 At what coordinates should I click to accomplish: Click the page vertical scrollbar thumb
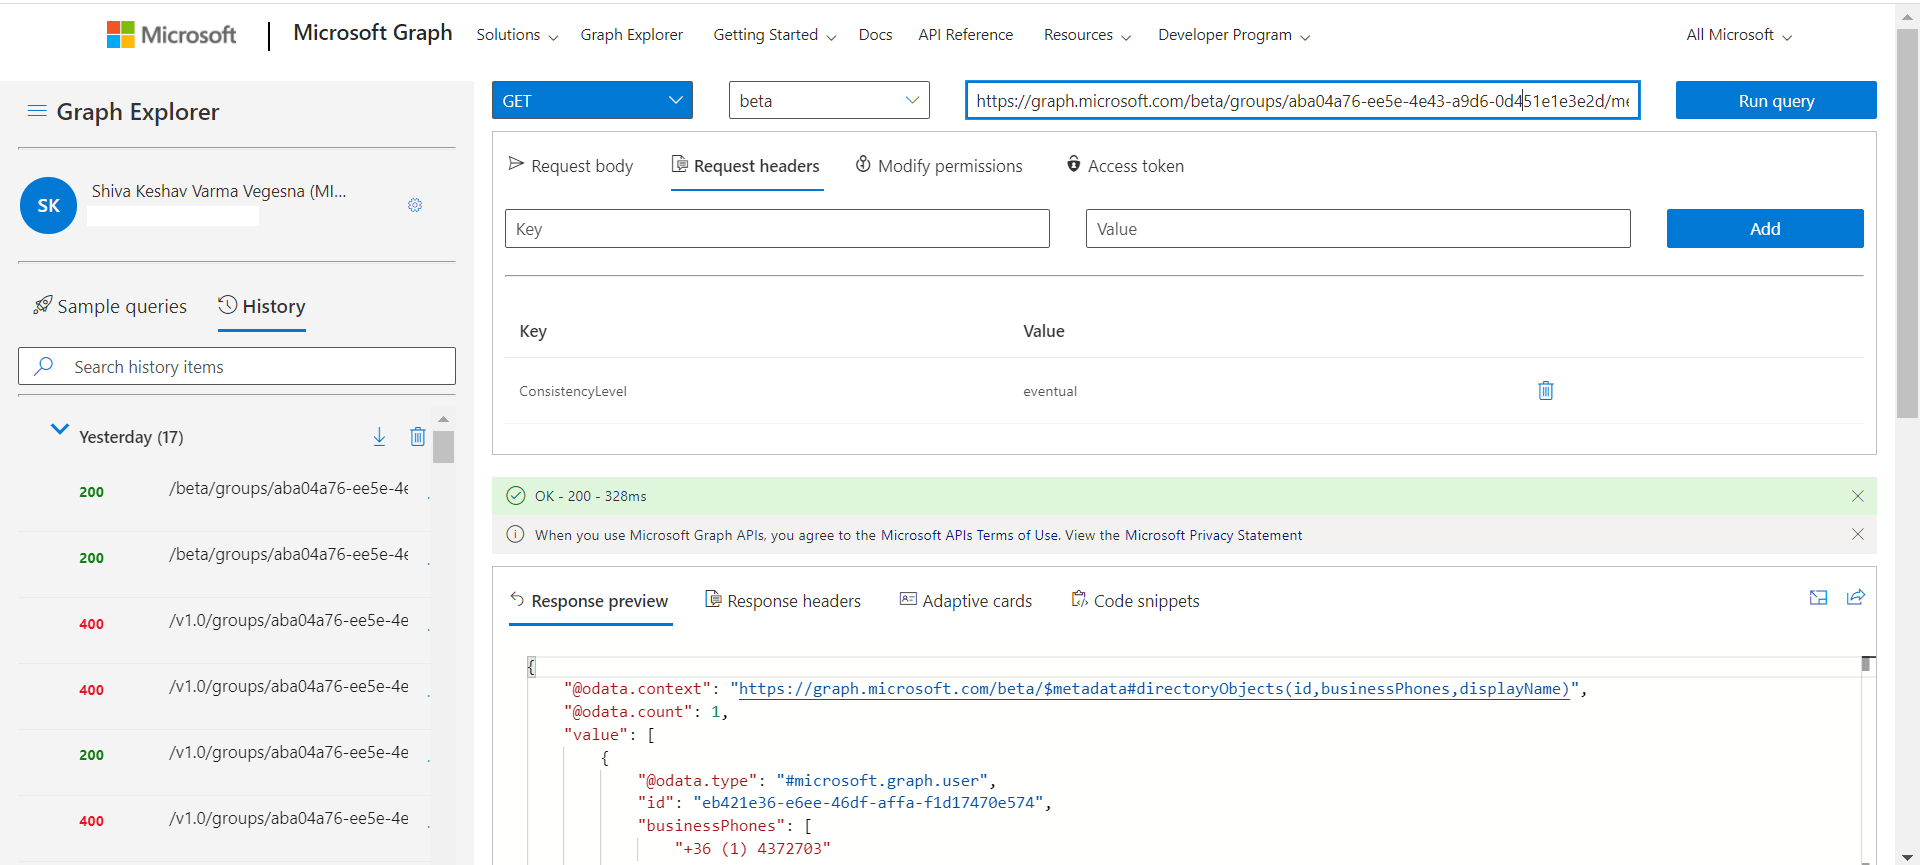[x=1907, y=222]
